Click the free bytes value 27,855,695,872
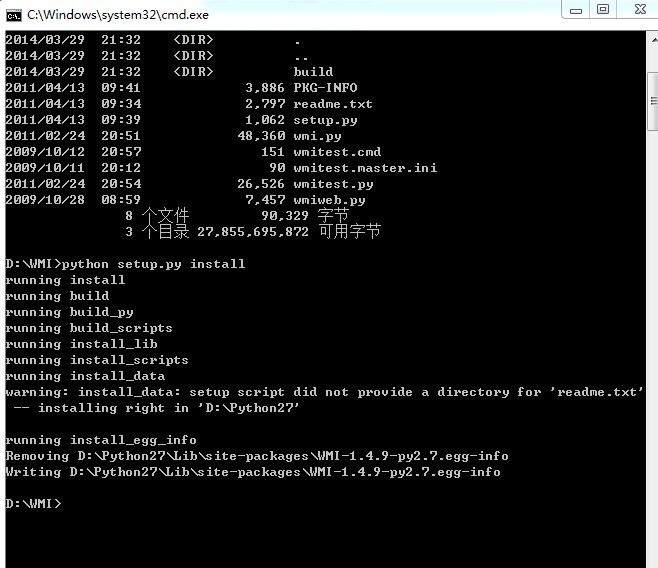 pos(253,232)
